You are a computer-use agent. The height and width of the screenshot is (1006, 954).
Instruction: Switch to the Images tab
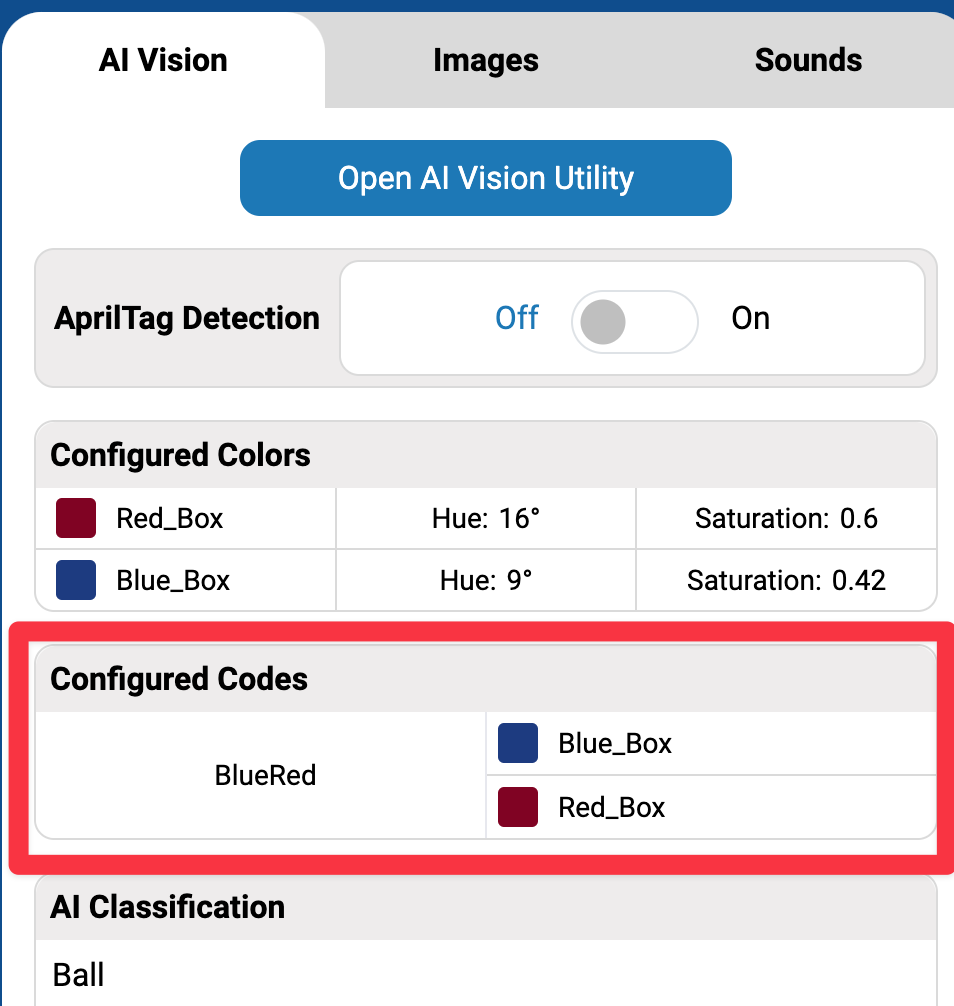click(485, 60)
